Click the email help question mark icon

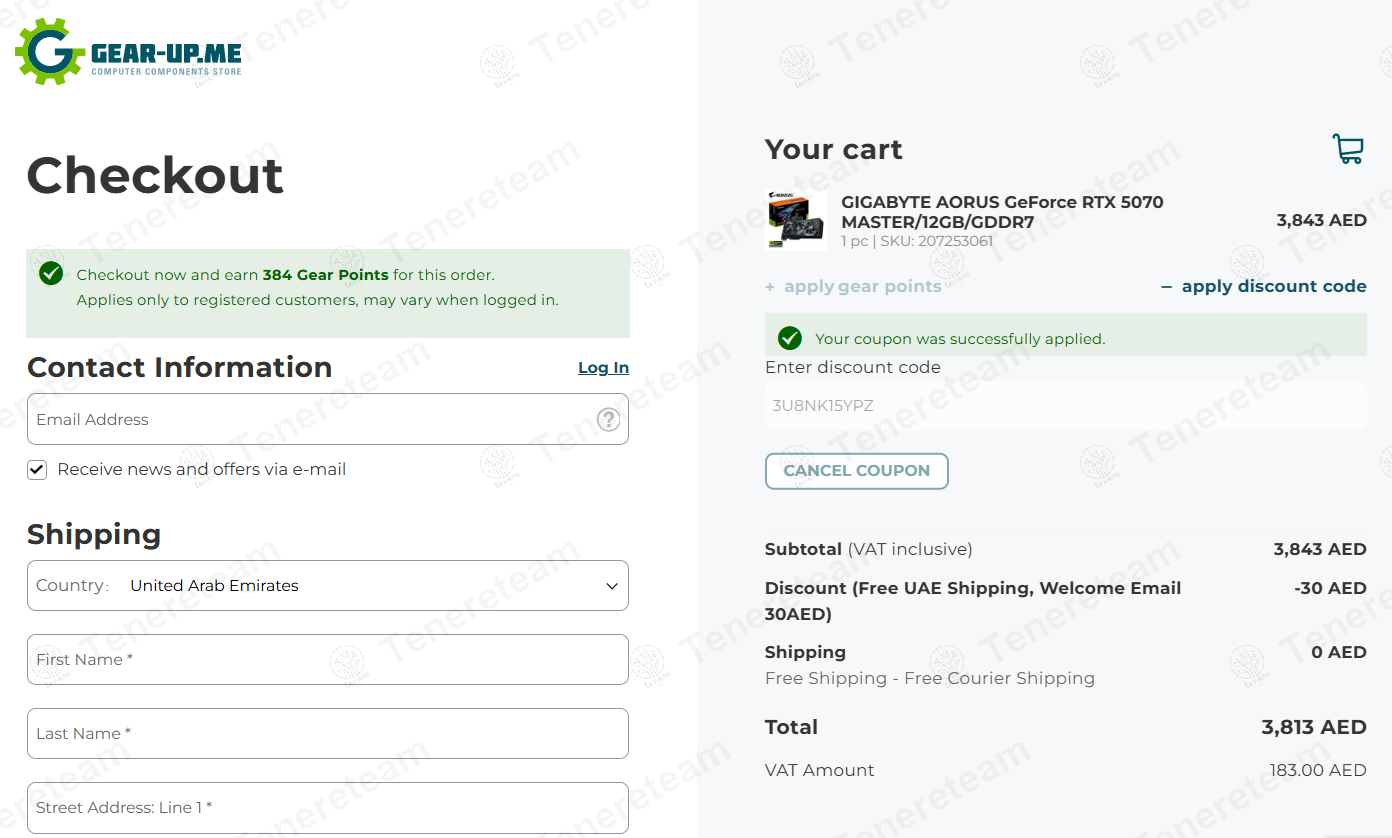point(608,420)
